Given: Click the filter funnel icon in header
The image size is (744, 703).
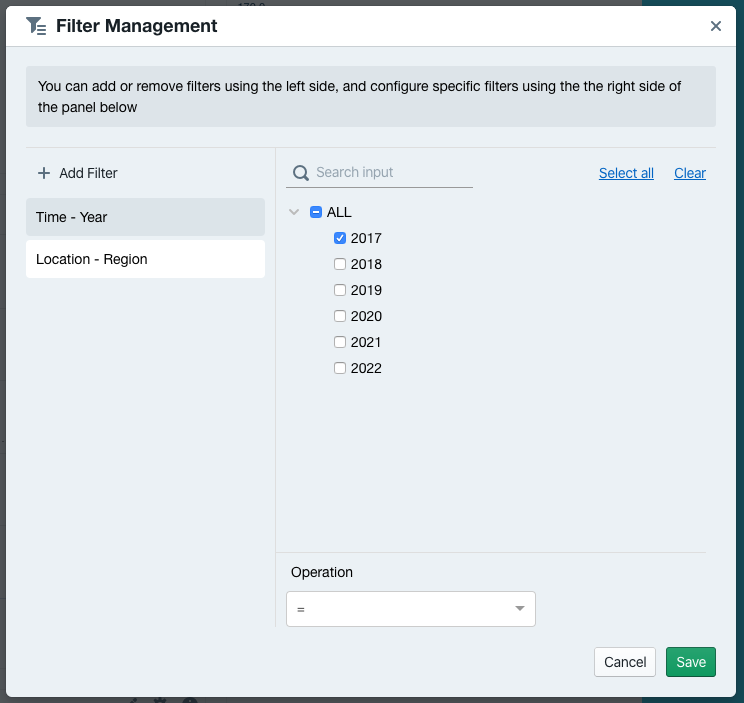Looking at the screenshot, I should click(36, 26).
